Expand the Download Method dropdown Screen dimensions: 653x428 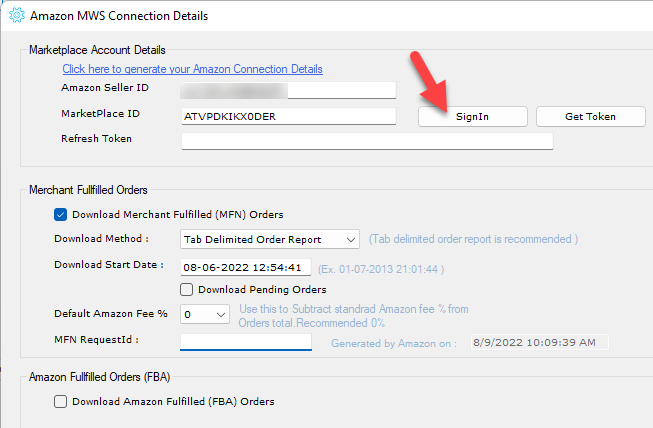(x=270, y=239)
